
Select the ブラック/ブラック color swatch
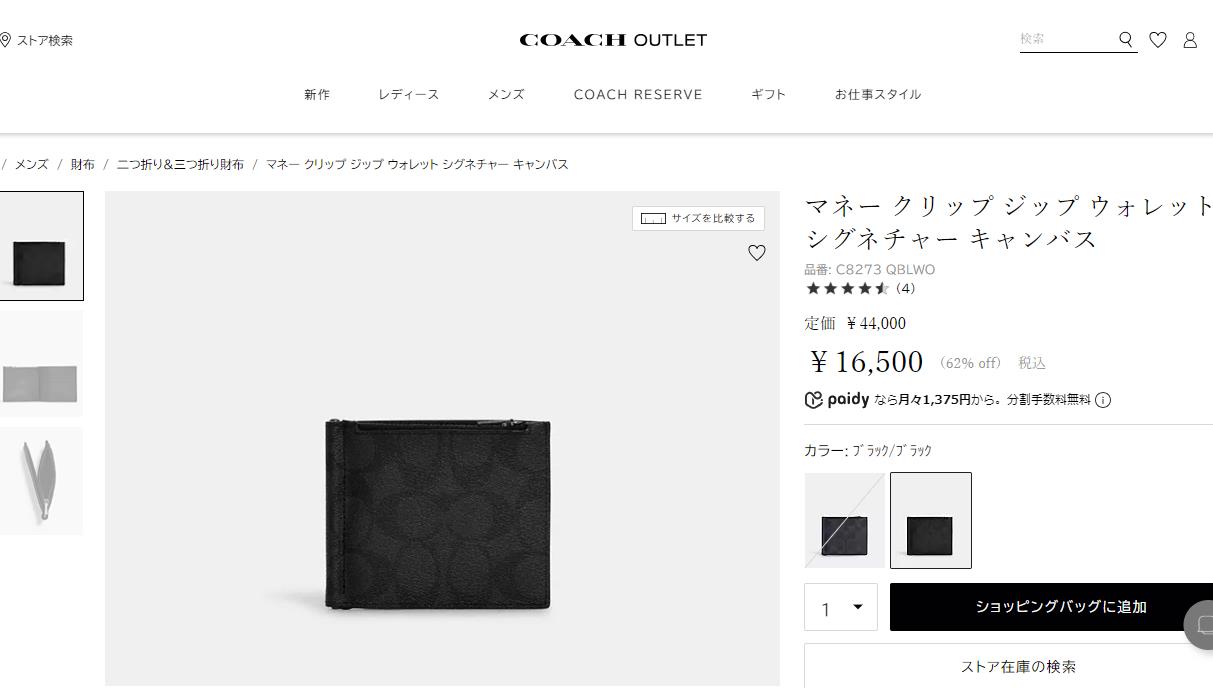(931, 520)
